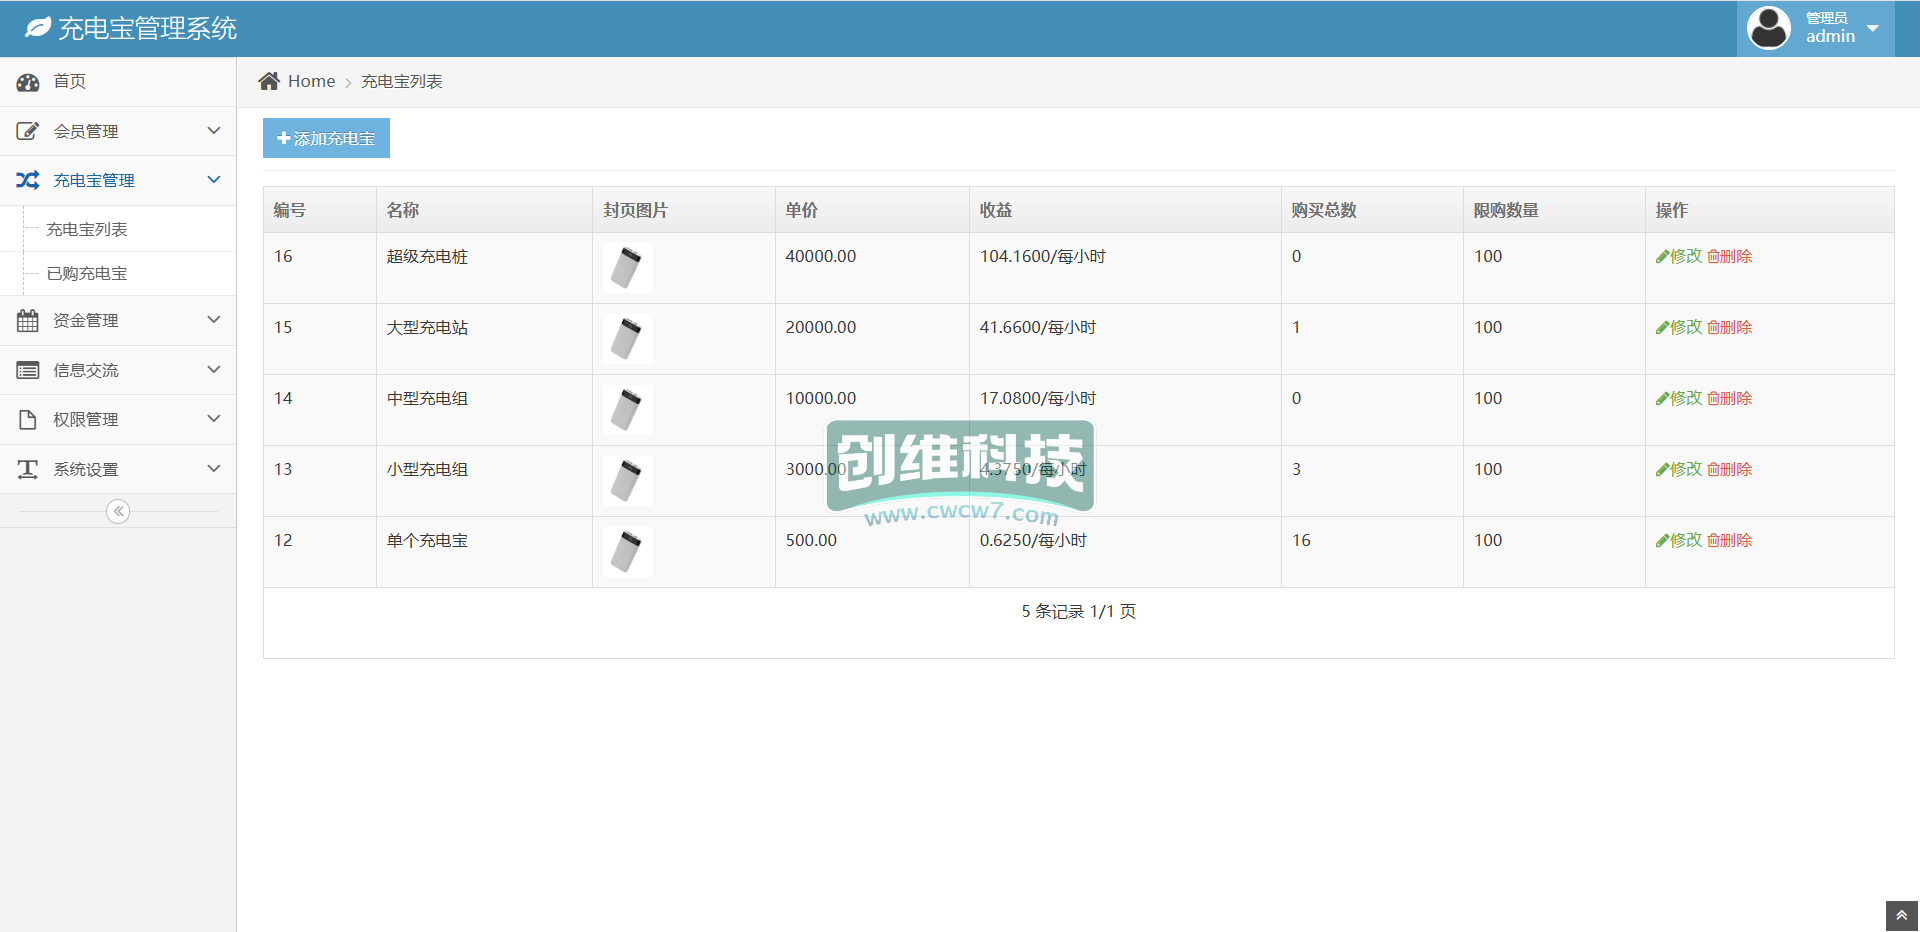1920x932 pixels.
Task: Click 删除 for 小型充电组 row
Action: pyautogui.click(x=1729, y=469)
